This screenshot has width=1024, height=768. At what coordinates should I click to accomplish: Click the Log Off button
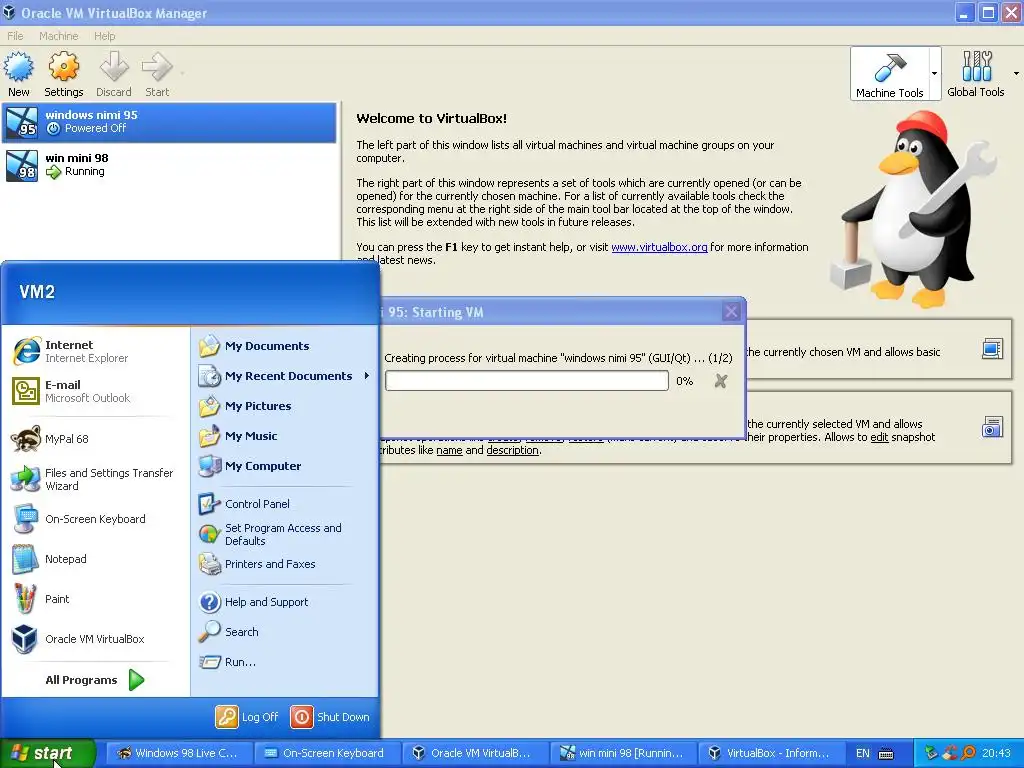click(x=247, y=717)
